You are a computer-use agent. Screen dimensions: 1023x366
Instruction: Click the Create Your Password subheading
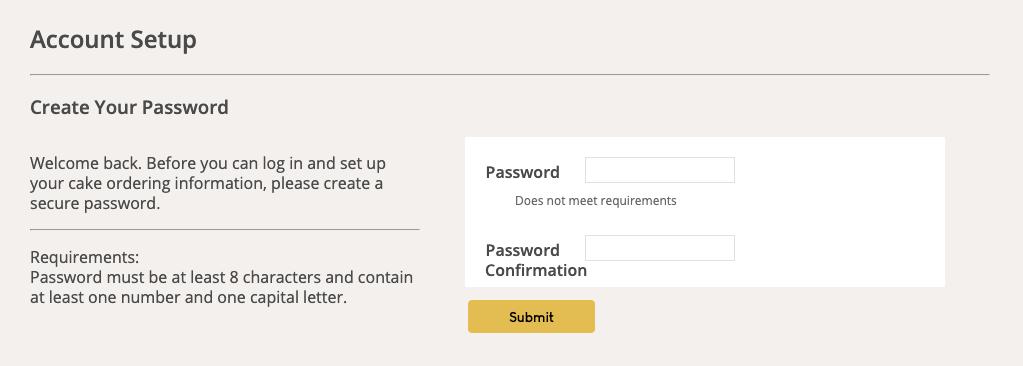(x=129, y=107)
